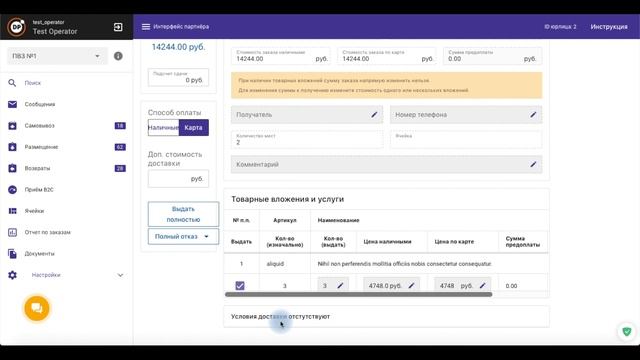Click pencil icon beside 4748 руб. card price
The image size is (640, 360).
pyautogui.click(x=482, y=286)
